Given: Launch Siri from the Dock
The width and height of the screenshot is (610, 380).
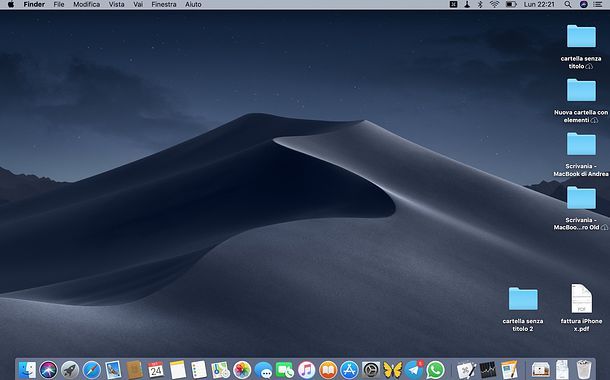Looking at the screenshot, I should 48,369.
